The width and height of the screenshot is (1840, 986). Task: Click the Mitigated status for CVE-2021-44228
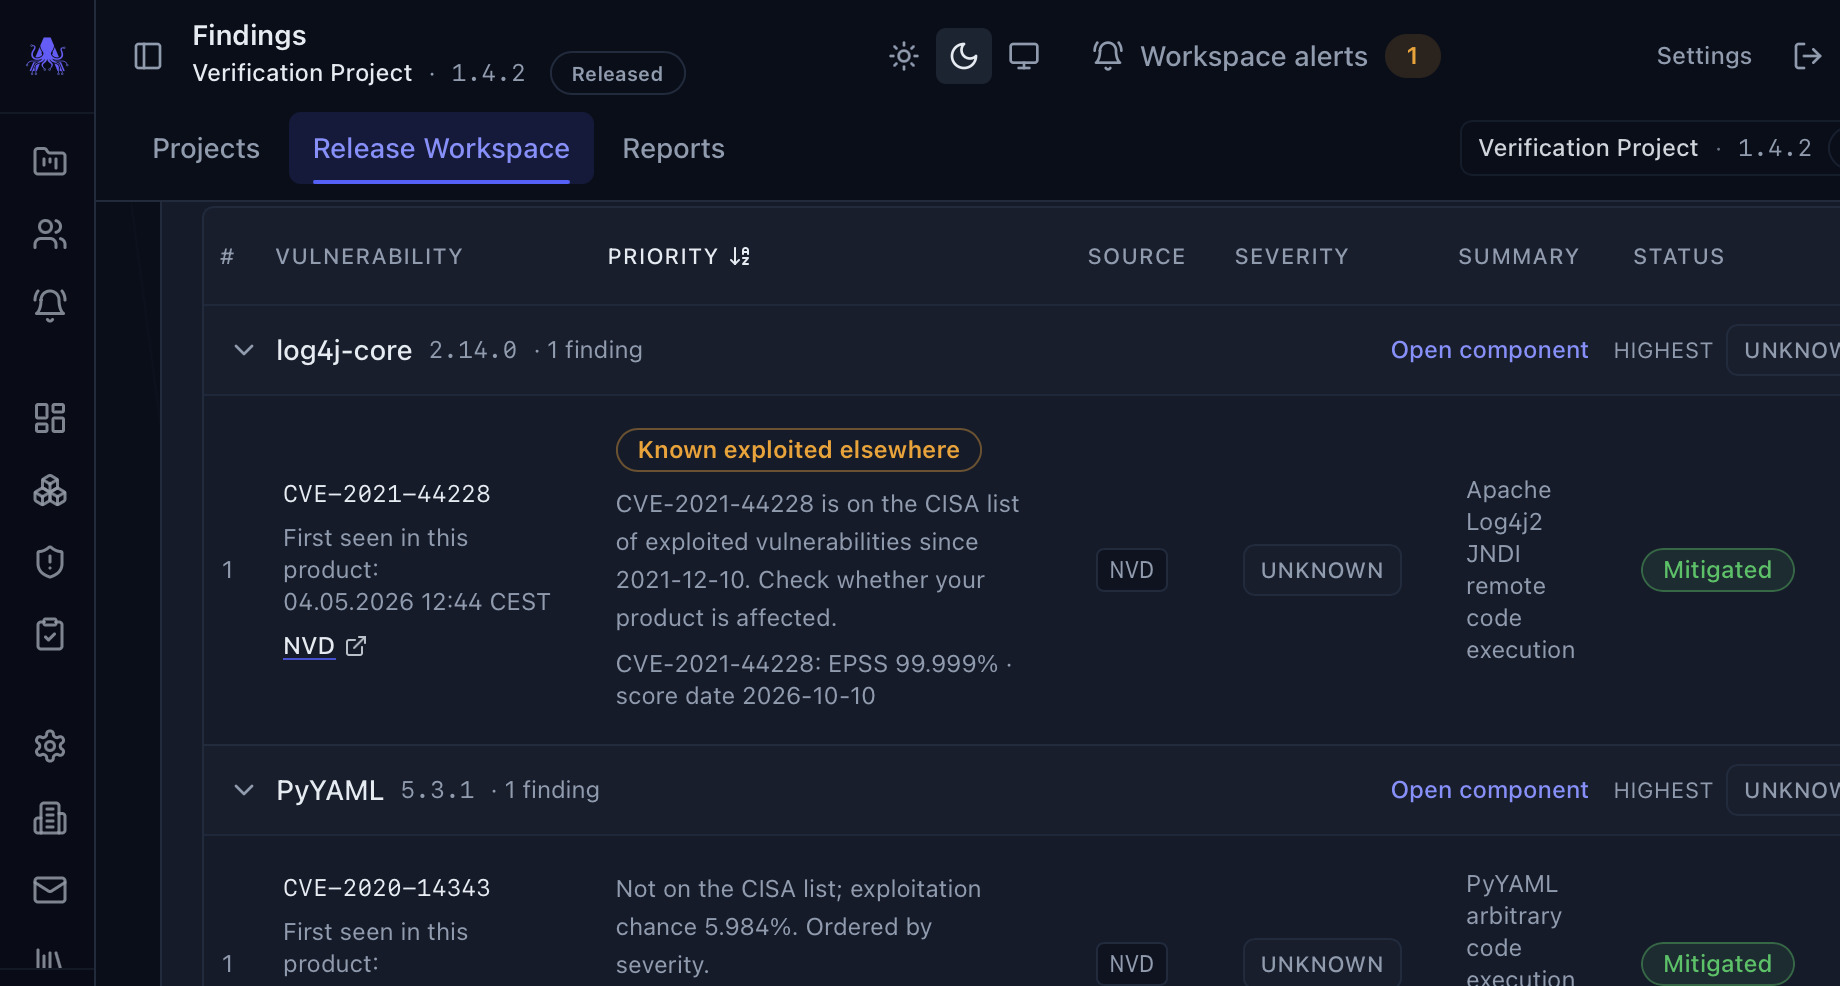coord(1717,570)
